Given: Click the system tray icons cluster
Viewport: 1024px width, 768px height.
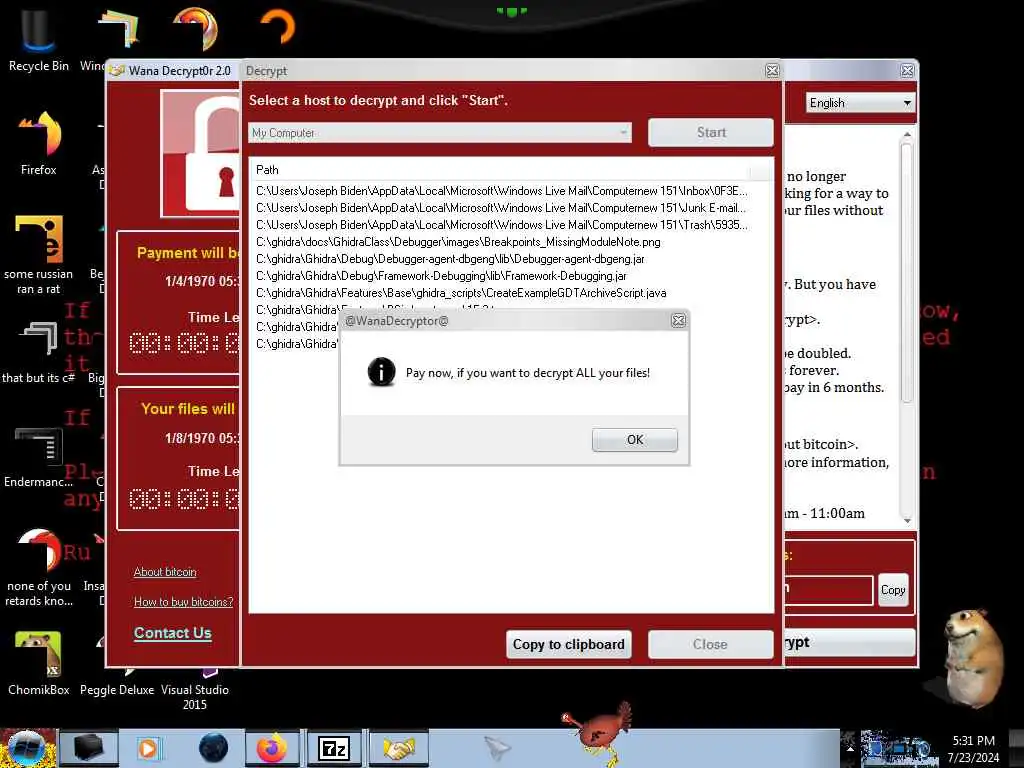Looking at the screenshot, I should point(897,748).
